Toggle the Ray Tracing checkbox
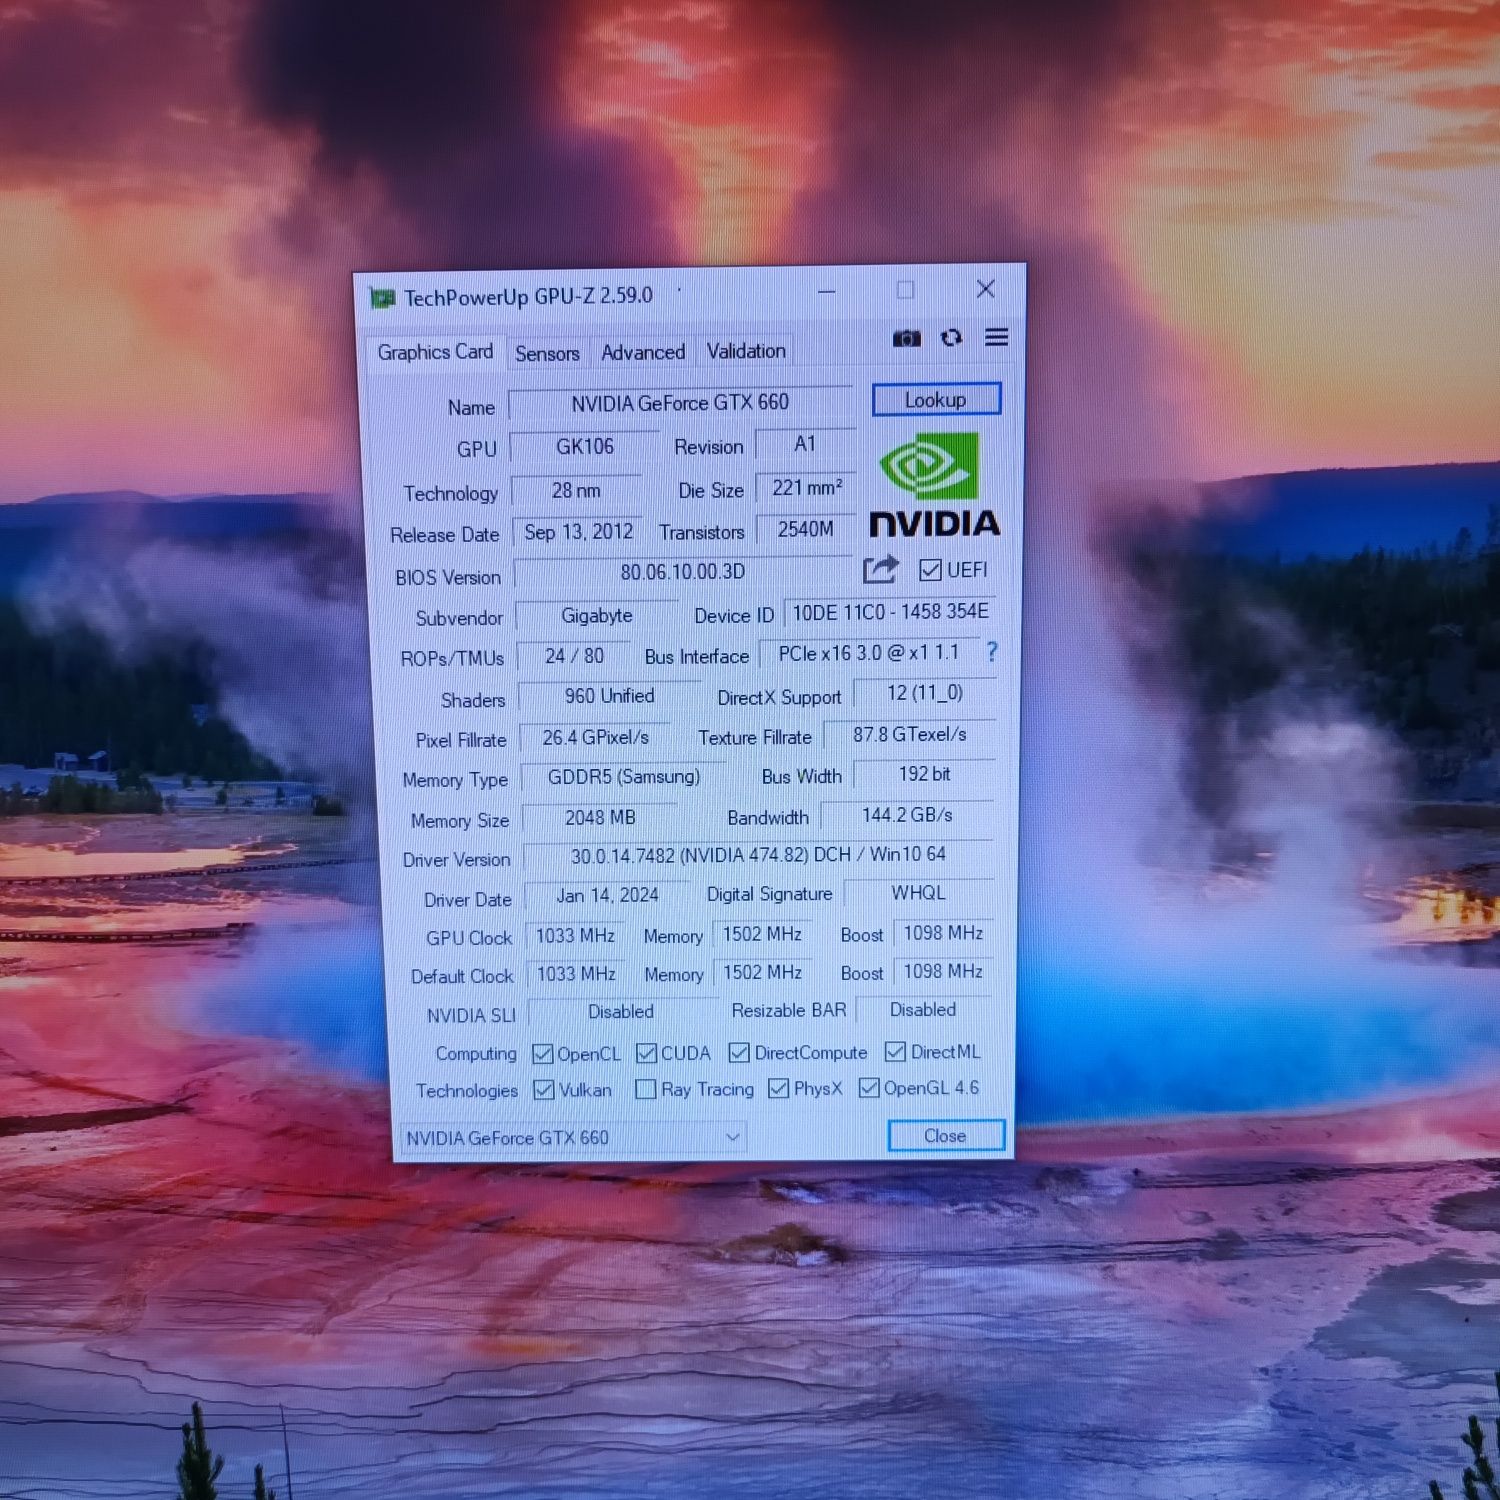This screenshot has width=1500, height=1500. 646,1089
